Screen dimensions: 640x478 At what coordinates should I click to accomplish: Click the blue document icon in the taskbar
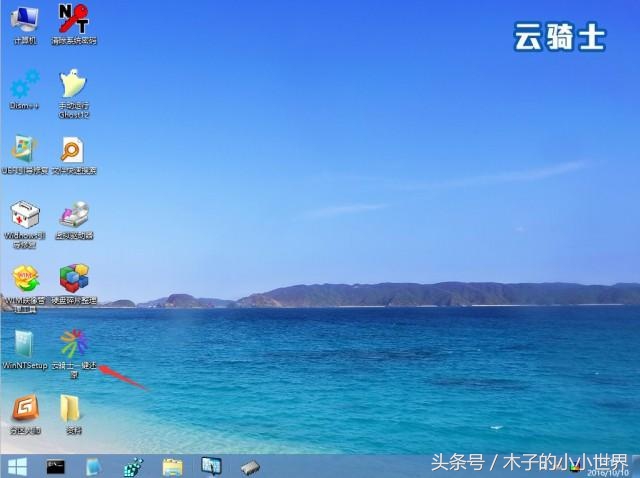pos(94,466)
